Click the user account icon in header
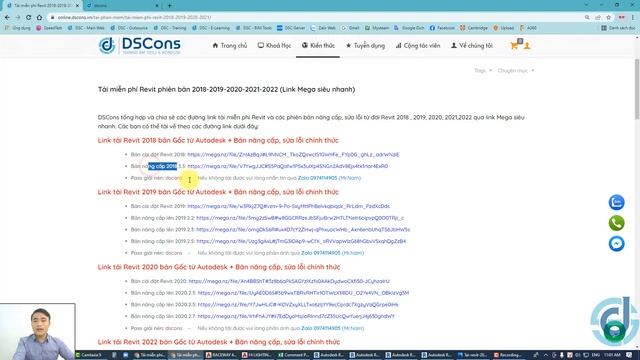Screen dimensions: 640x360 pos(527,46)
